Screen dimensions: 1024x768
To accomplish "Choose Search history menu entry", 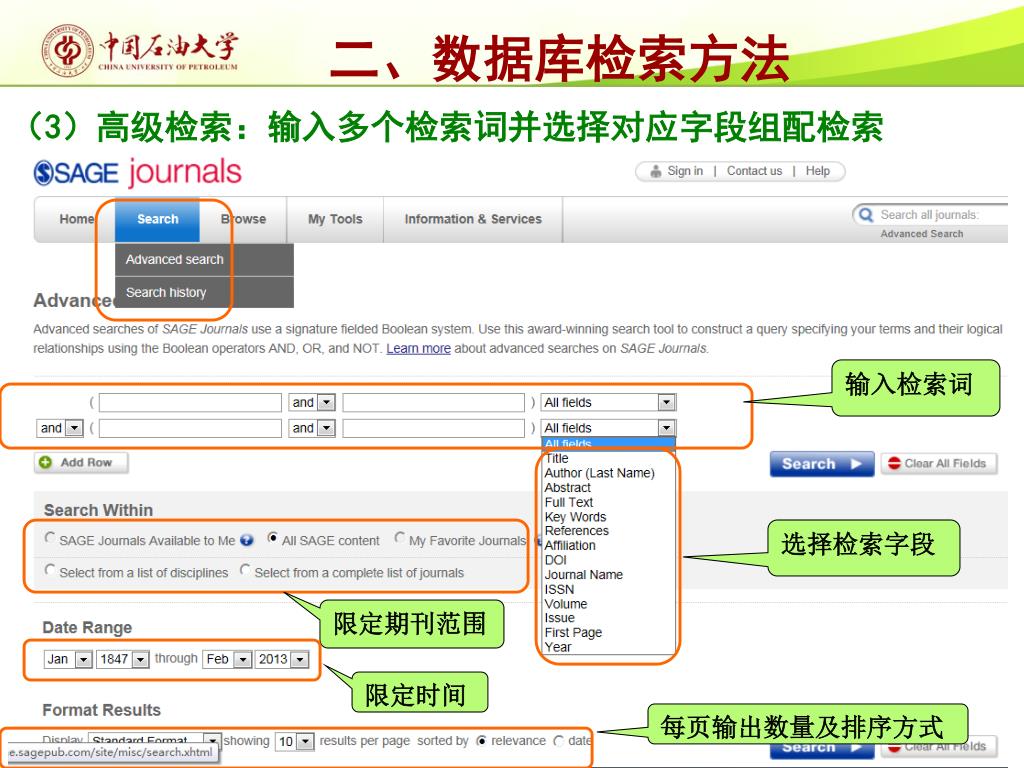I will coord(204,293).
